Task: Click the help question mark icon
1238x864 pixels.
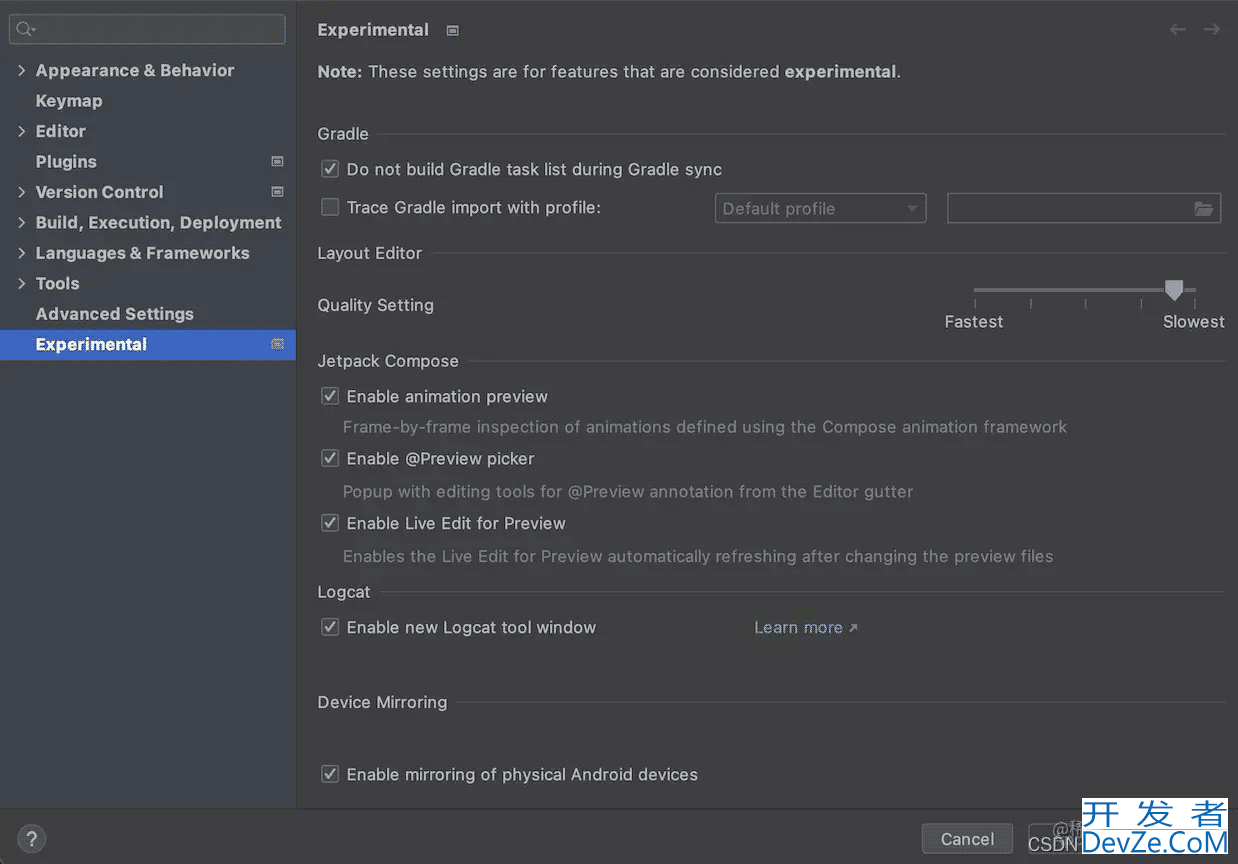Action: click(x=31, y=839)
